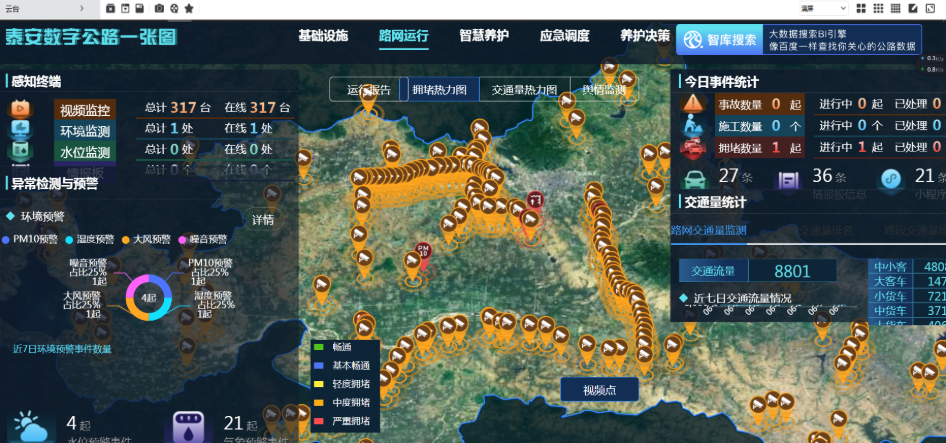Open the 运行报告 map button

pos(369,89)
